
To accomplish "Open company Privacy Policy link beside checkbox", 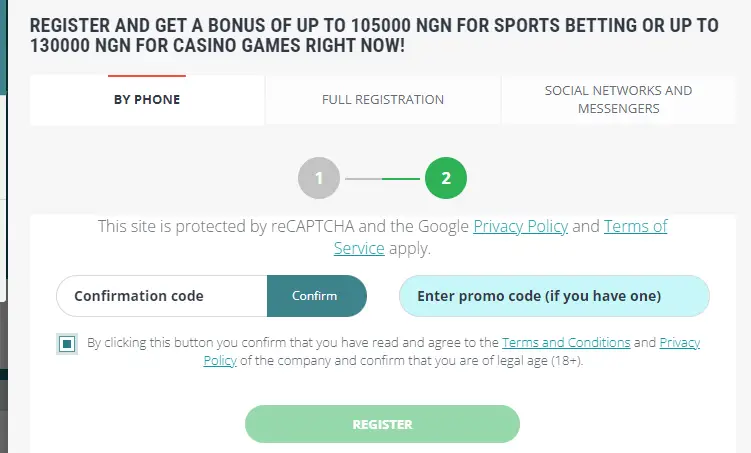I will click(x=679, y=343).
